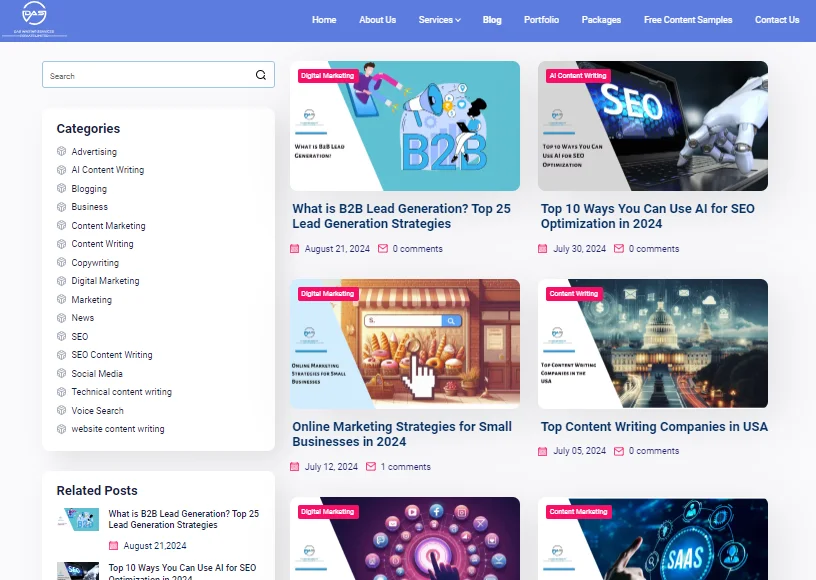Open the Packages menu item

point(601,20)
